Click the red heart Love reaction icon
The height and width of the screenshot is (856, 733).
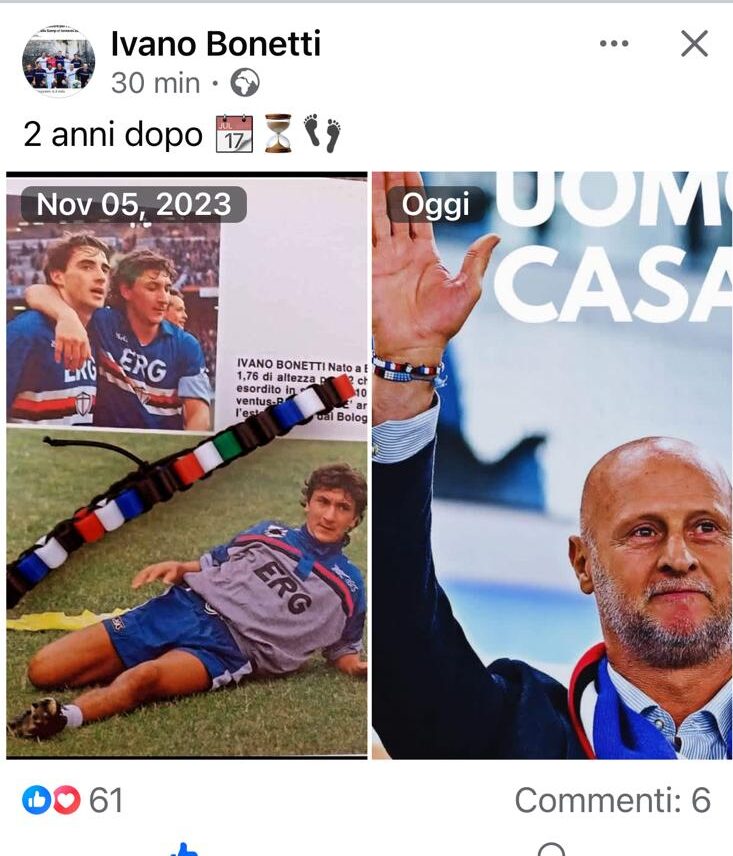(x=66, y=800)
